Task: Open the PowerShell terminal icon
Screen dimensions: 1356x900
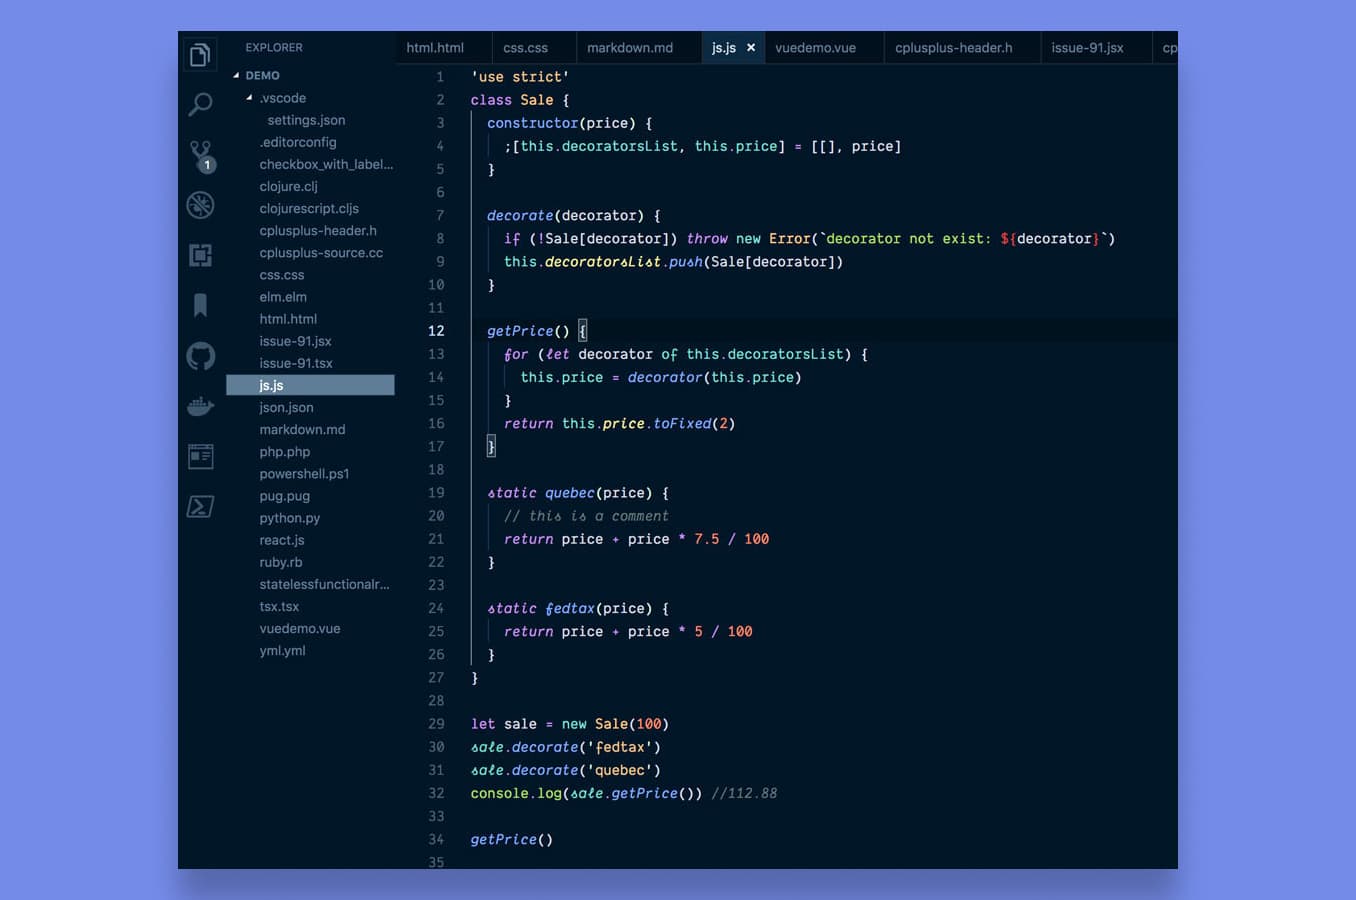Action: click(x=200, y=506)
